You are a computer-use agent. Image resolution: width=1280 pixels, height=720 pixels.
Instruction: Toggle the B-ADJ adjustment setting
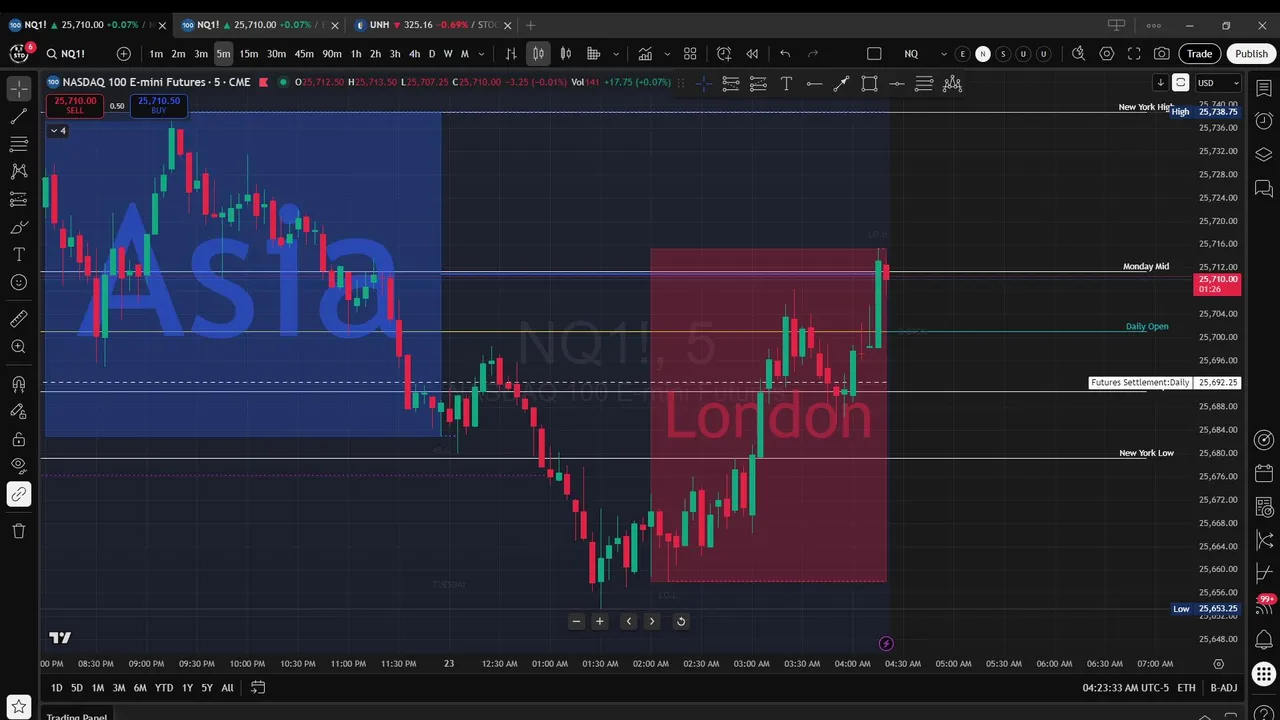coord(1223,687)
